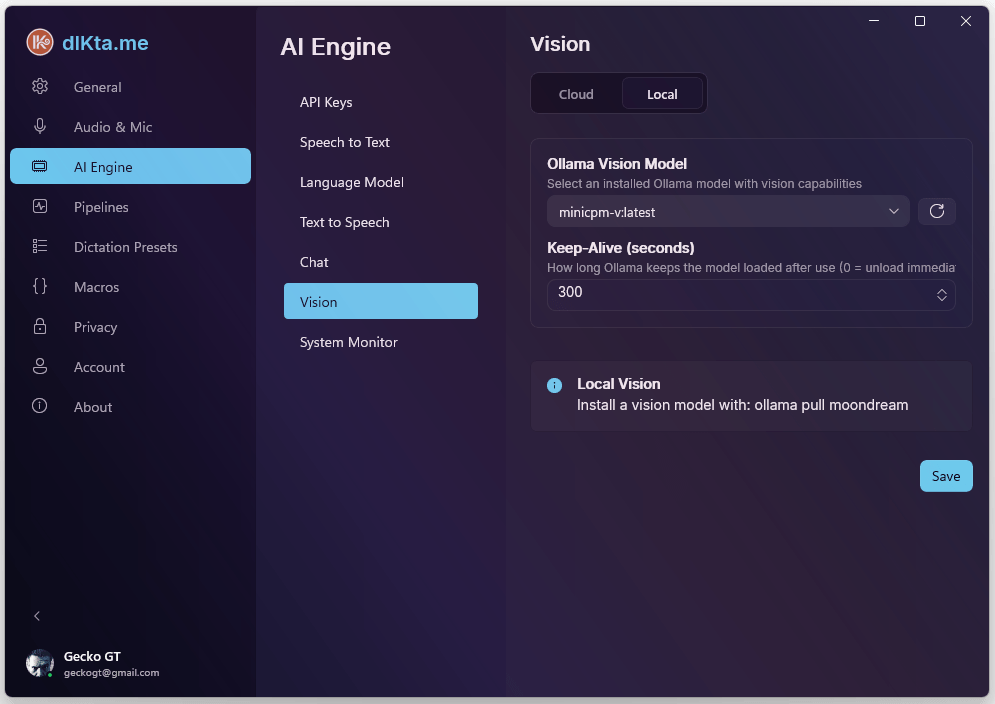This screenshot has width=995, height=704.
Task: Click the Local Vision info icon
Action: [x=554, y=385]
